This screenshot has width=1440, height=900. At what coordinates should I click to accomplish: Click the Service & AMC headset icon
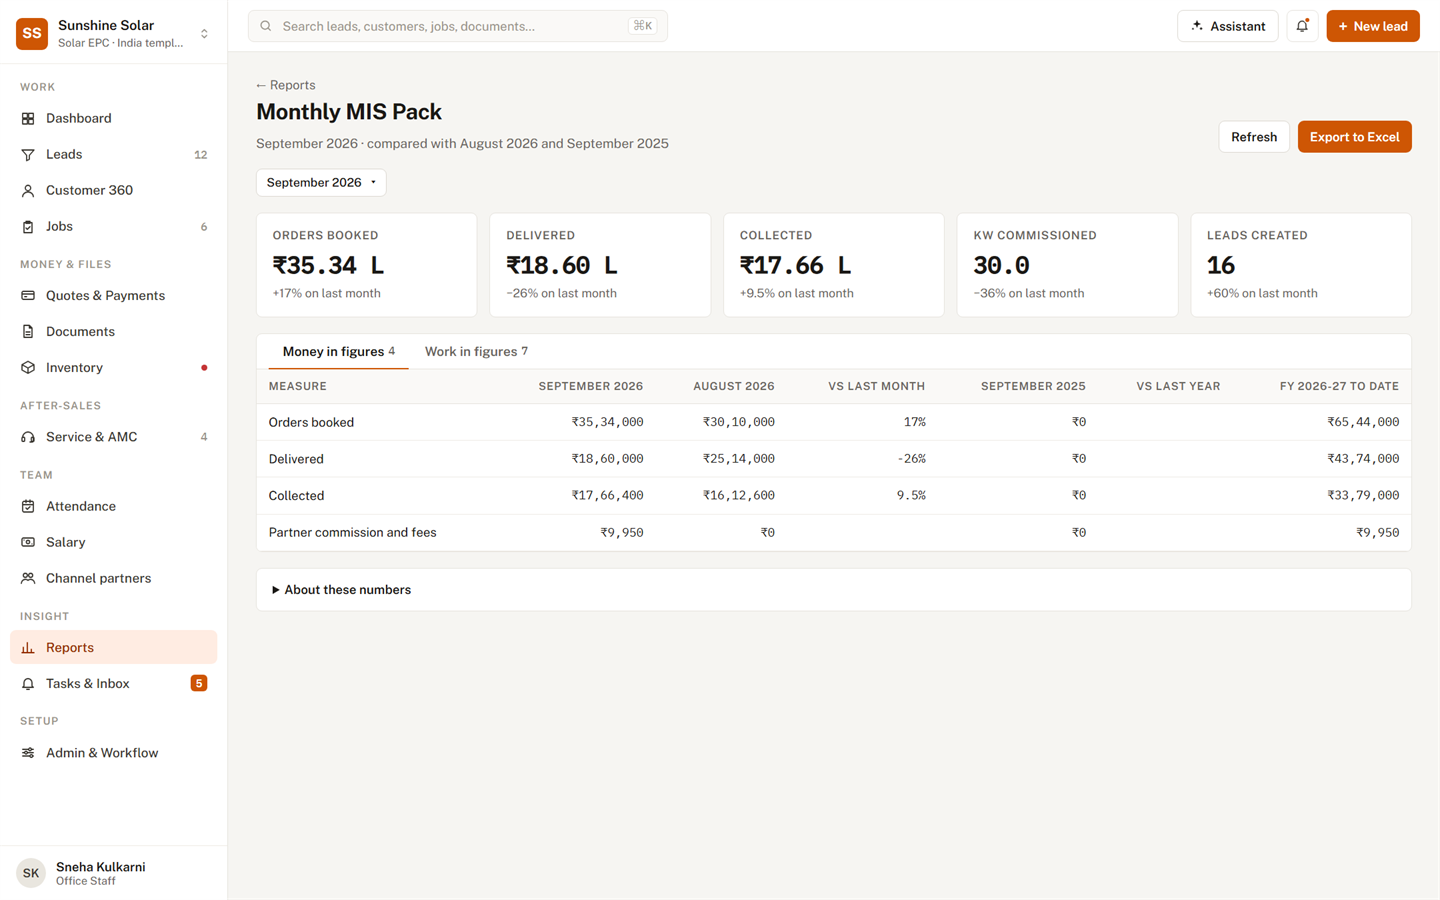(28, 437)
